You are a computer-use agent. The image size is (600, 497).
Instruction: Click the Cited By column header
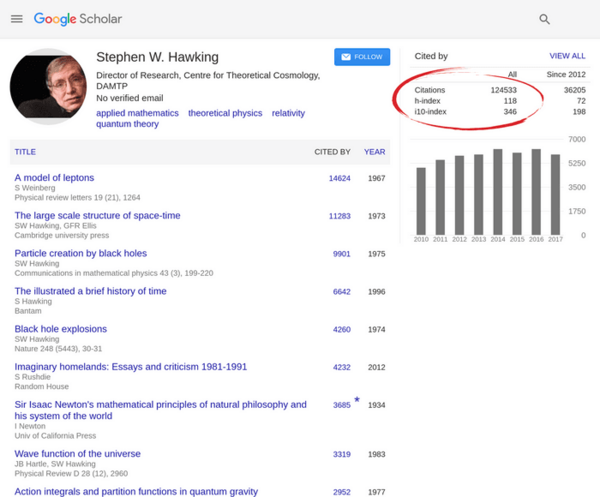(x=332, y=152)
